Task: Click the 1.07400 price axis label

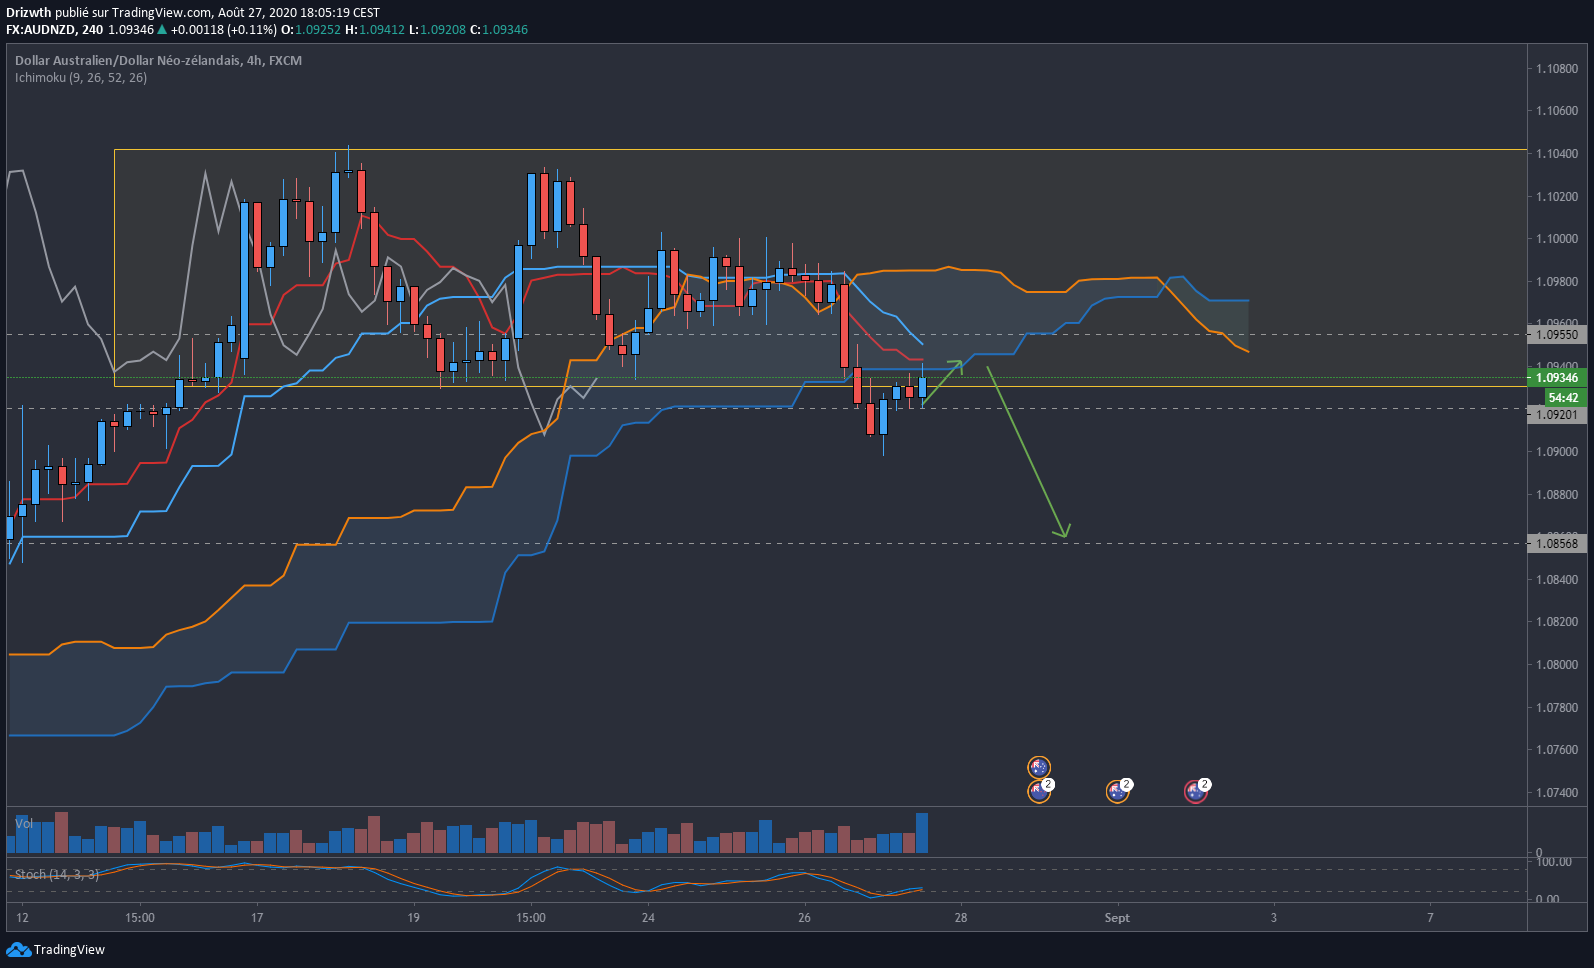Action: (1557, 793)
